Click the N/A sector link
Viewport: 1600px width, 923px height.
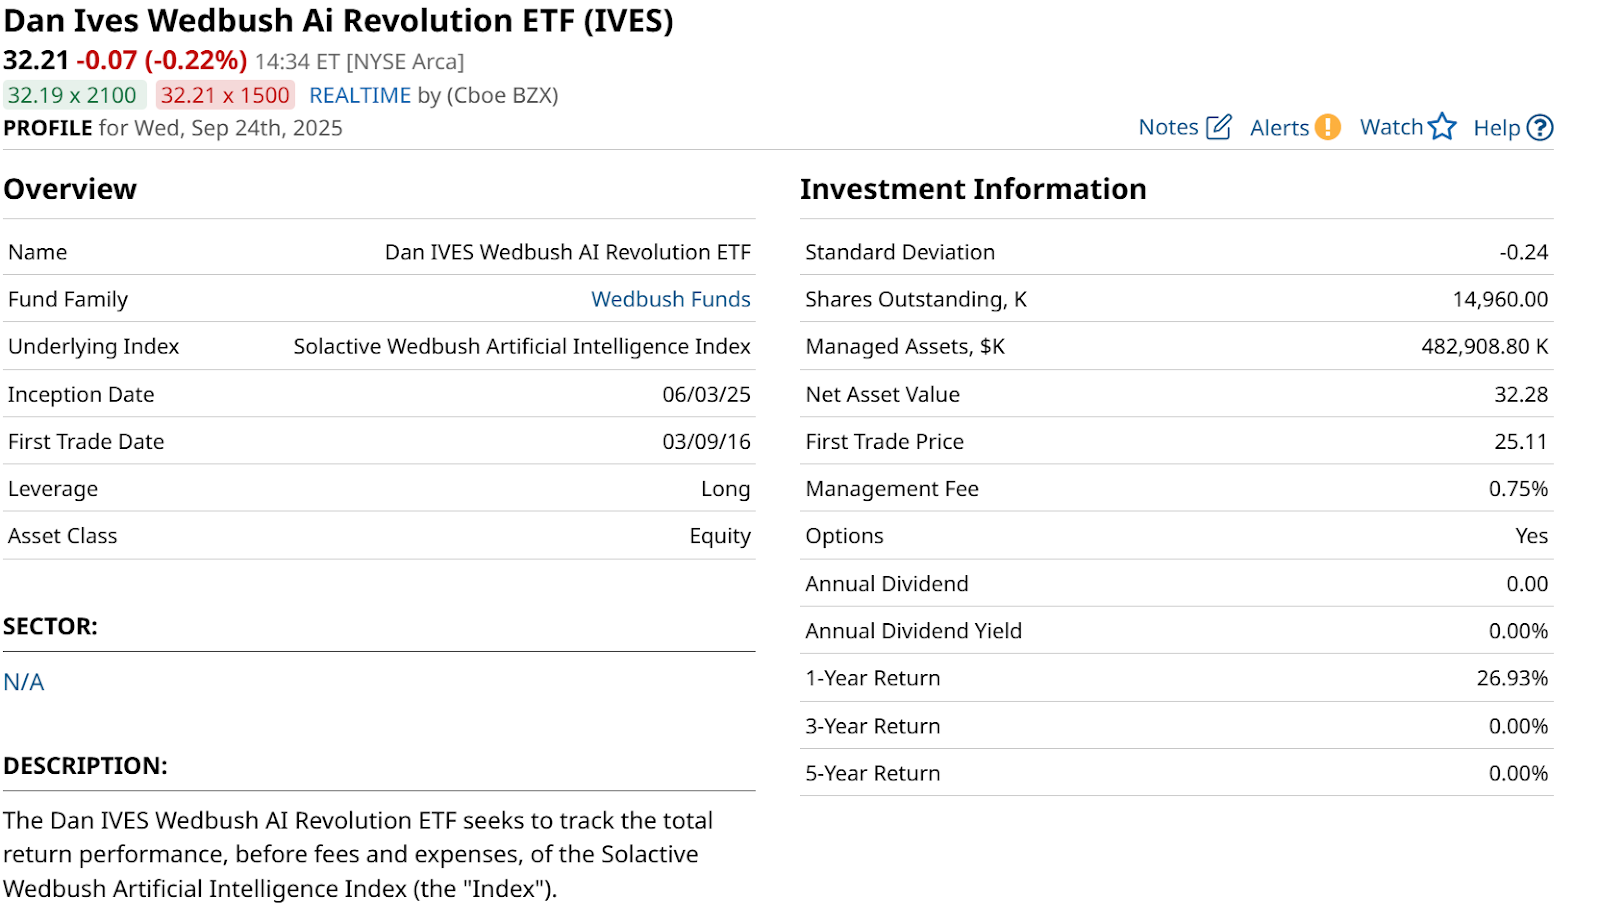point(24,682)
